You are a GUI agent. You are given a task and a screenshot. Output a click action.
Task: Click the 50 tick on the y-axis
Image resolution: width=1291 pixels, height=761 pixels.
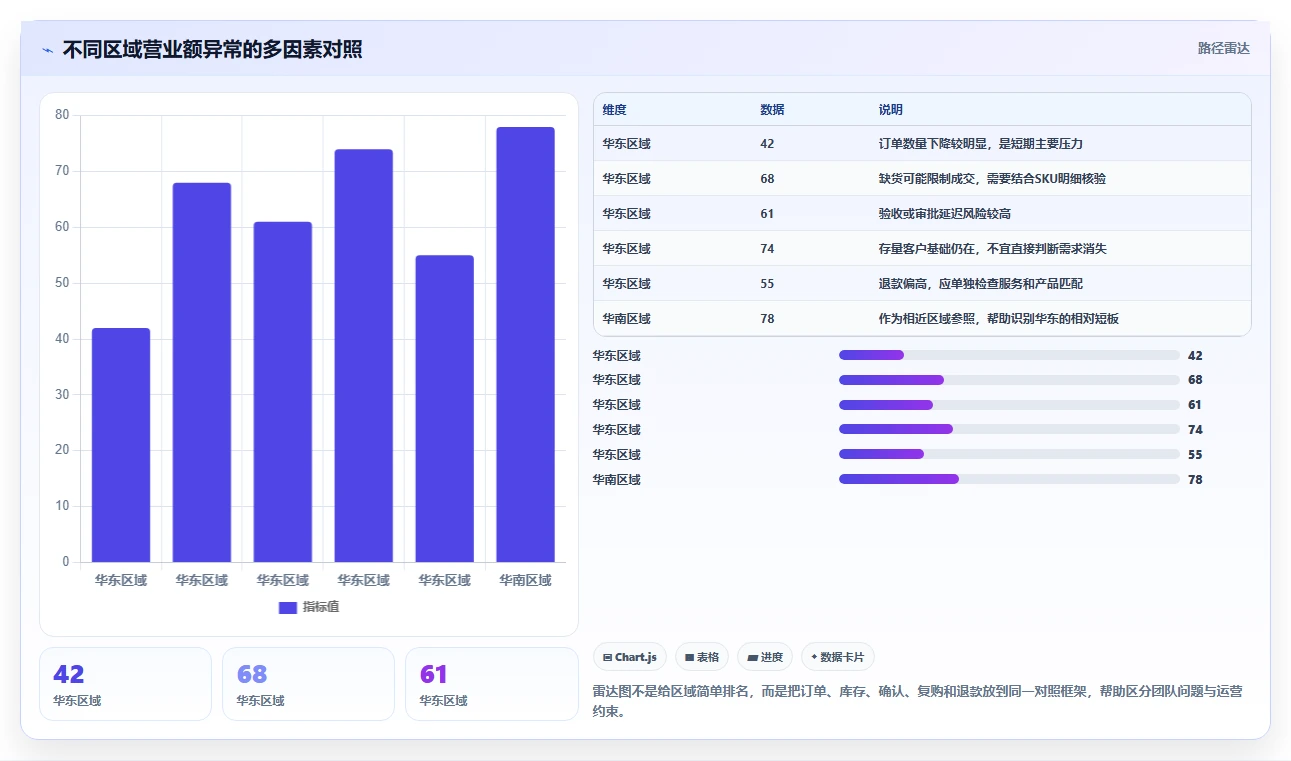(x=62, y=283)
